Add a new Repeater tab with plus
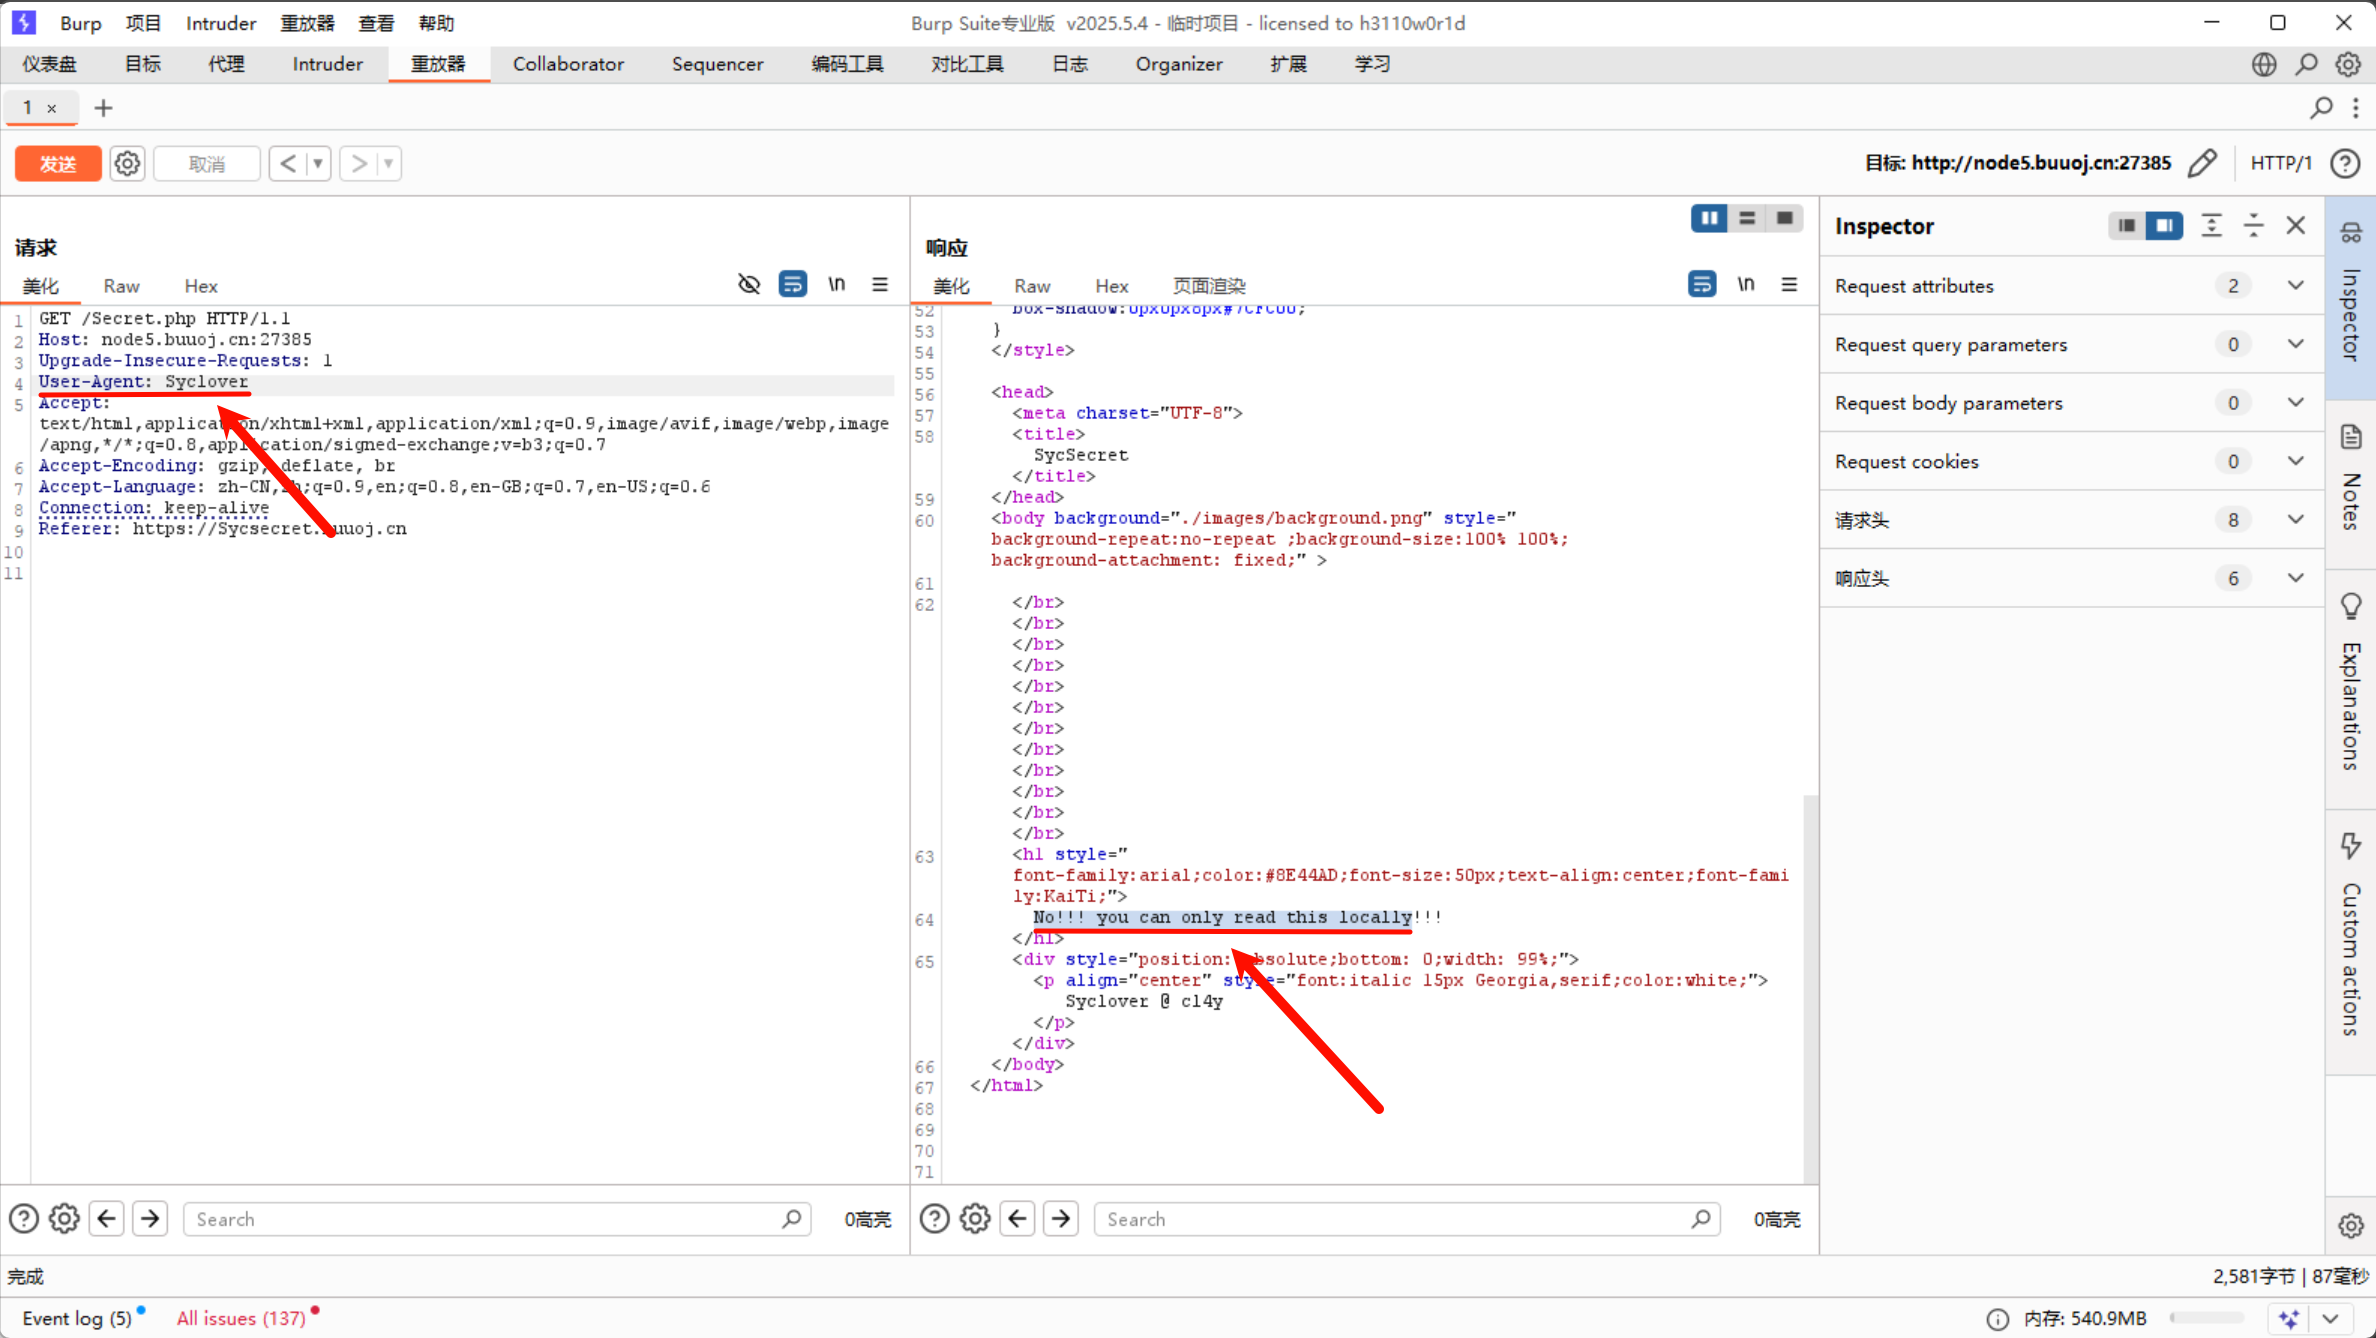 [103, 108]
